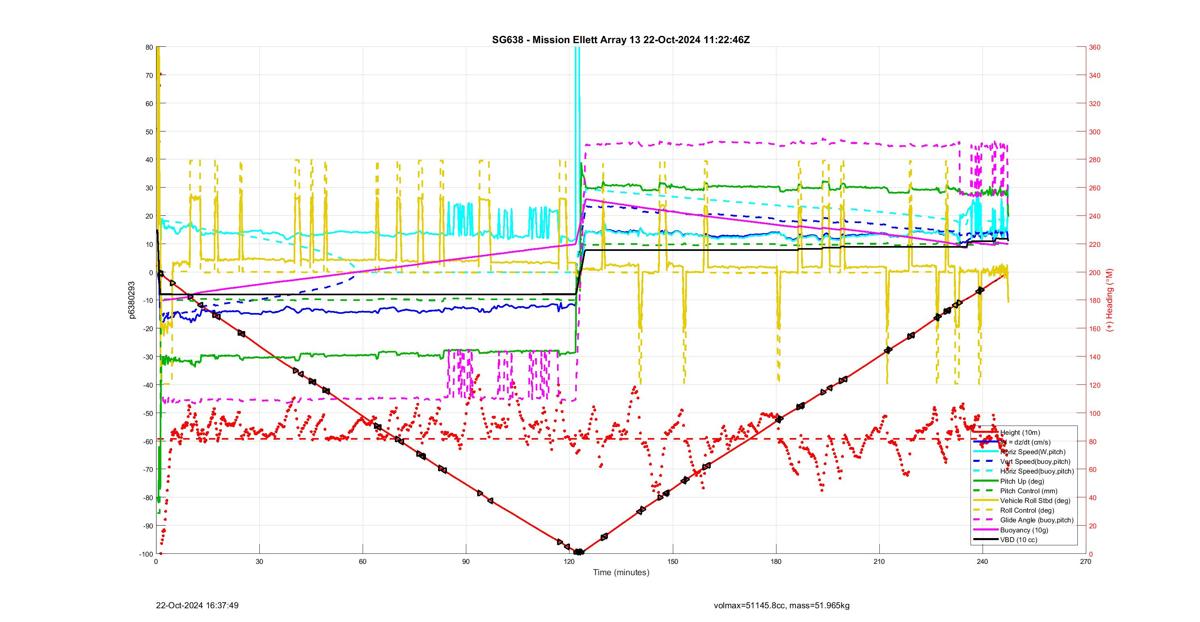Viewport: 1200px width, 622px height.
Task: Click the 'volmax=51145.8cc, mass=51.965kg' footer text
Action: 782,605
